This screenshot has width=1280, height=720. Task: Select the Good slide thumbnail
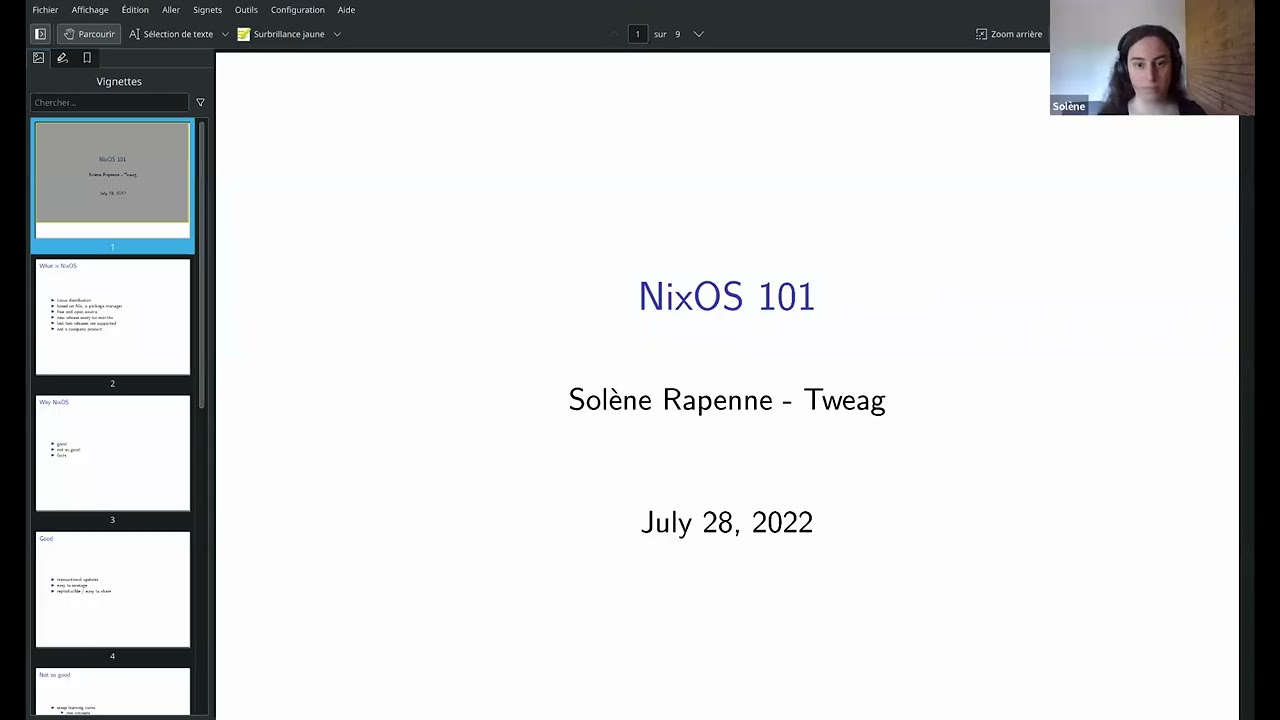coord(113,590)
